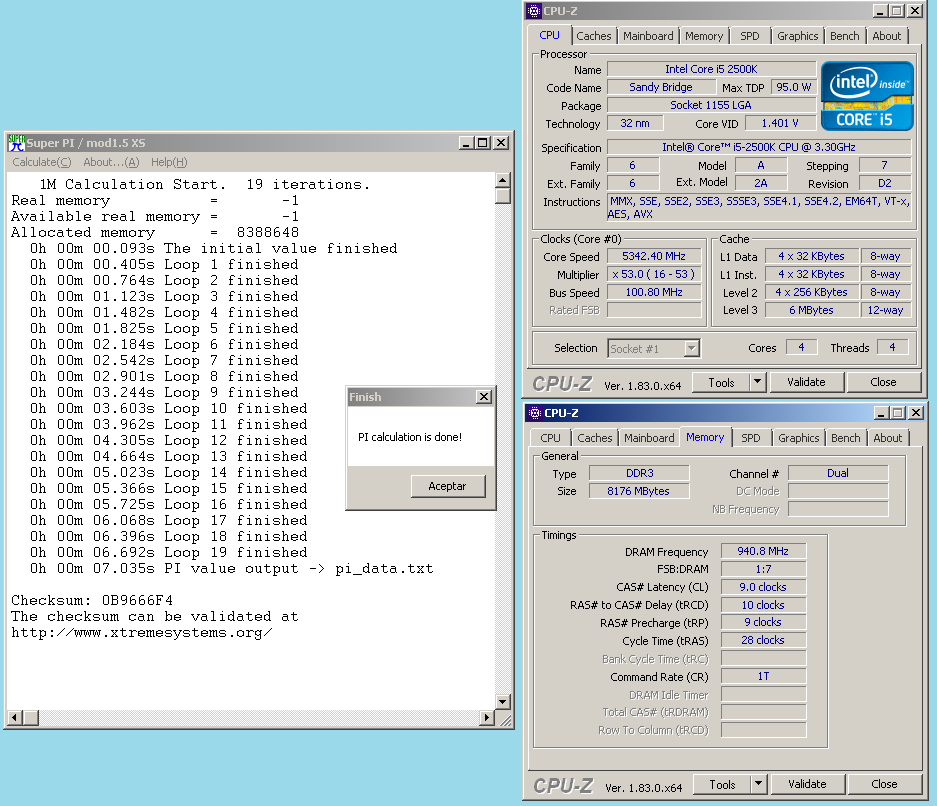Click the Channel # value Dual
Screen dimensions: 937x806
coord(838,473)
